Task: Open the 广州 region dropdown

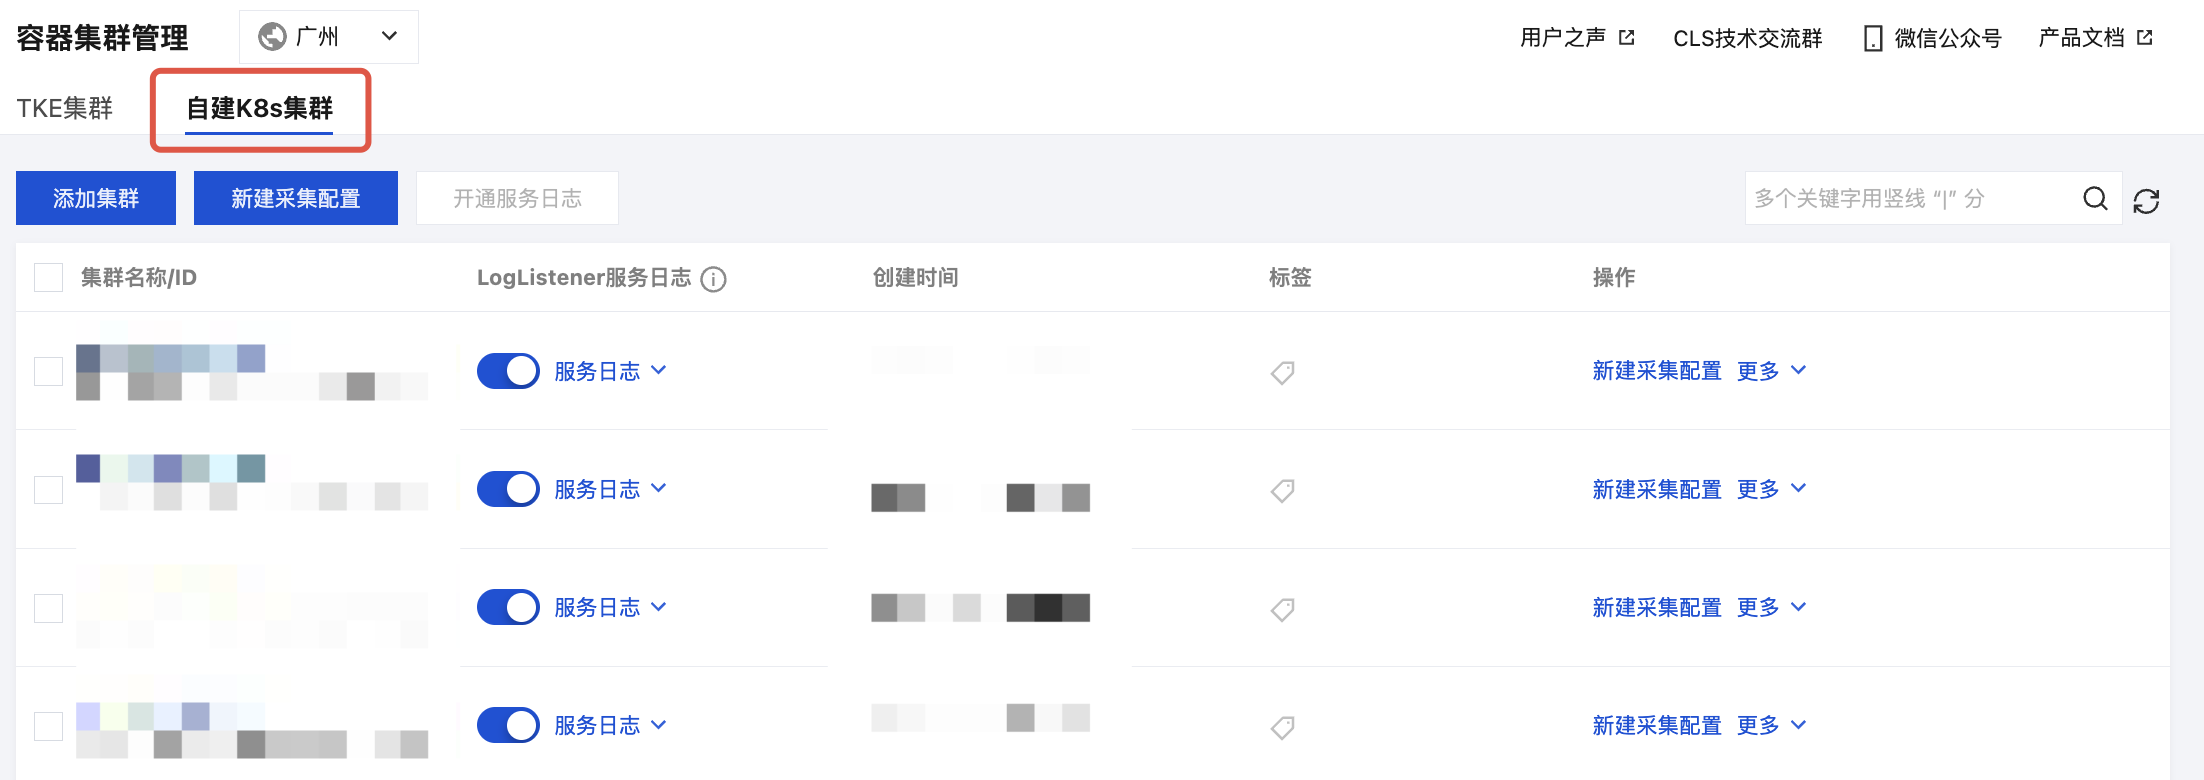Action: click(x=328, y=37)
